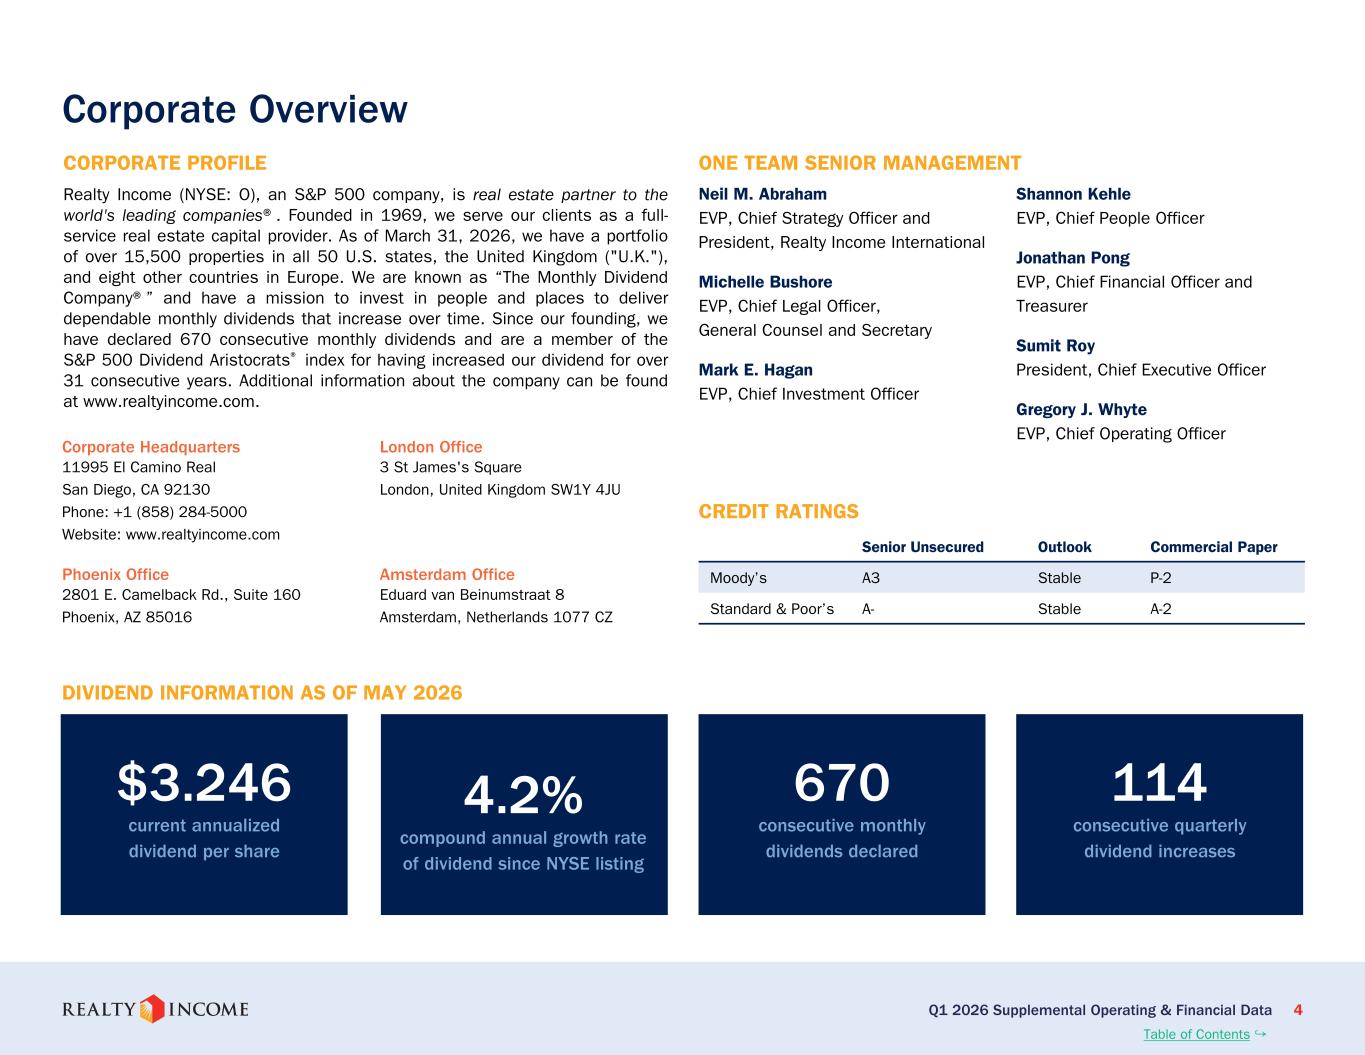Click the line London, United Kingdom SW1Y 4JU
This screenshot has width=1365, height=1055.
(500, 490)
